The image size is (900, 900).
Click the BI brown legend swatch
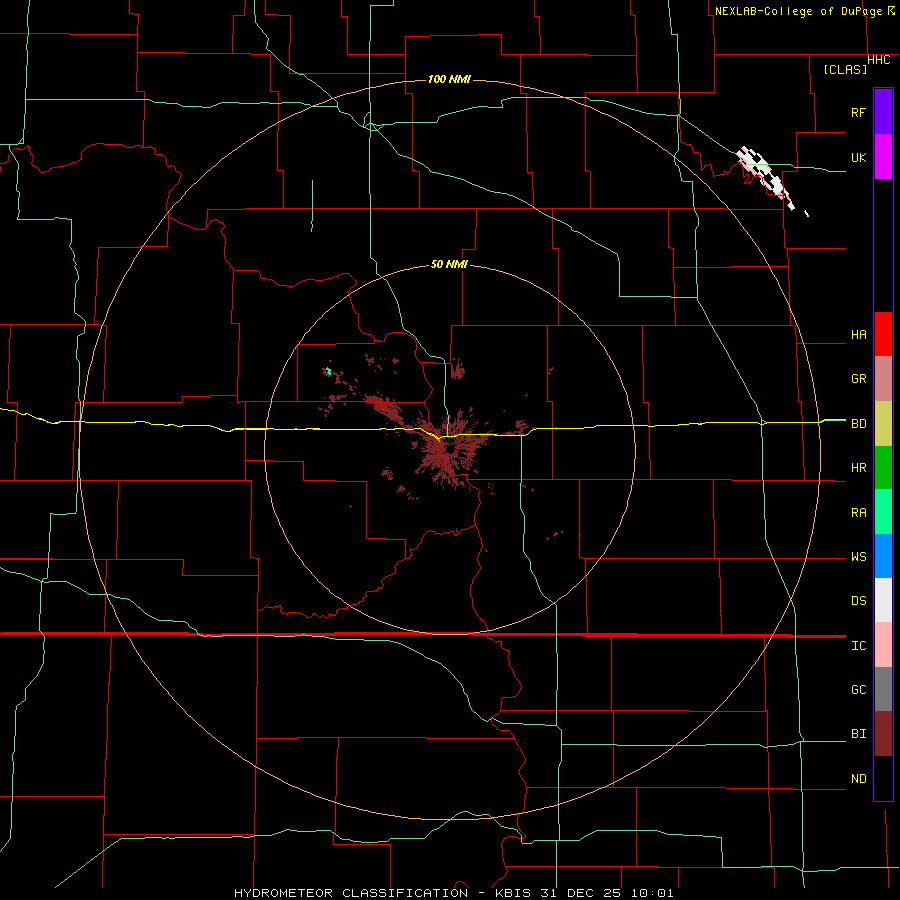(x=883, y=734)
